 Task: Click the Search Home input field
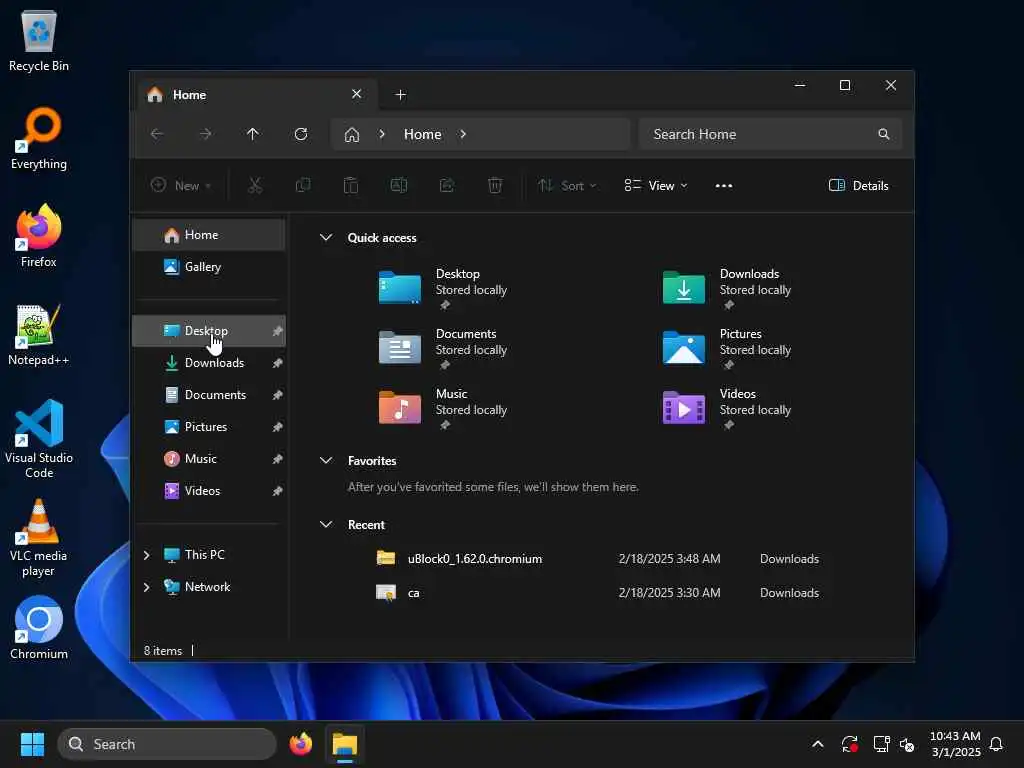tap(771, 134)
